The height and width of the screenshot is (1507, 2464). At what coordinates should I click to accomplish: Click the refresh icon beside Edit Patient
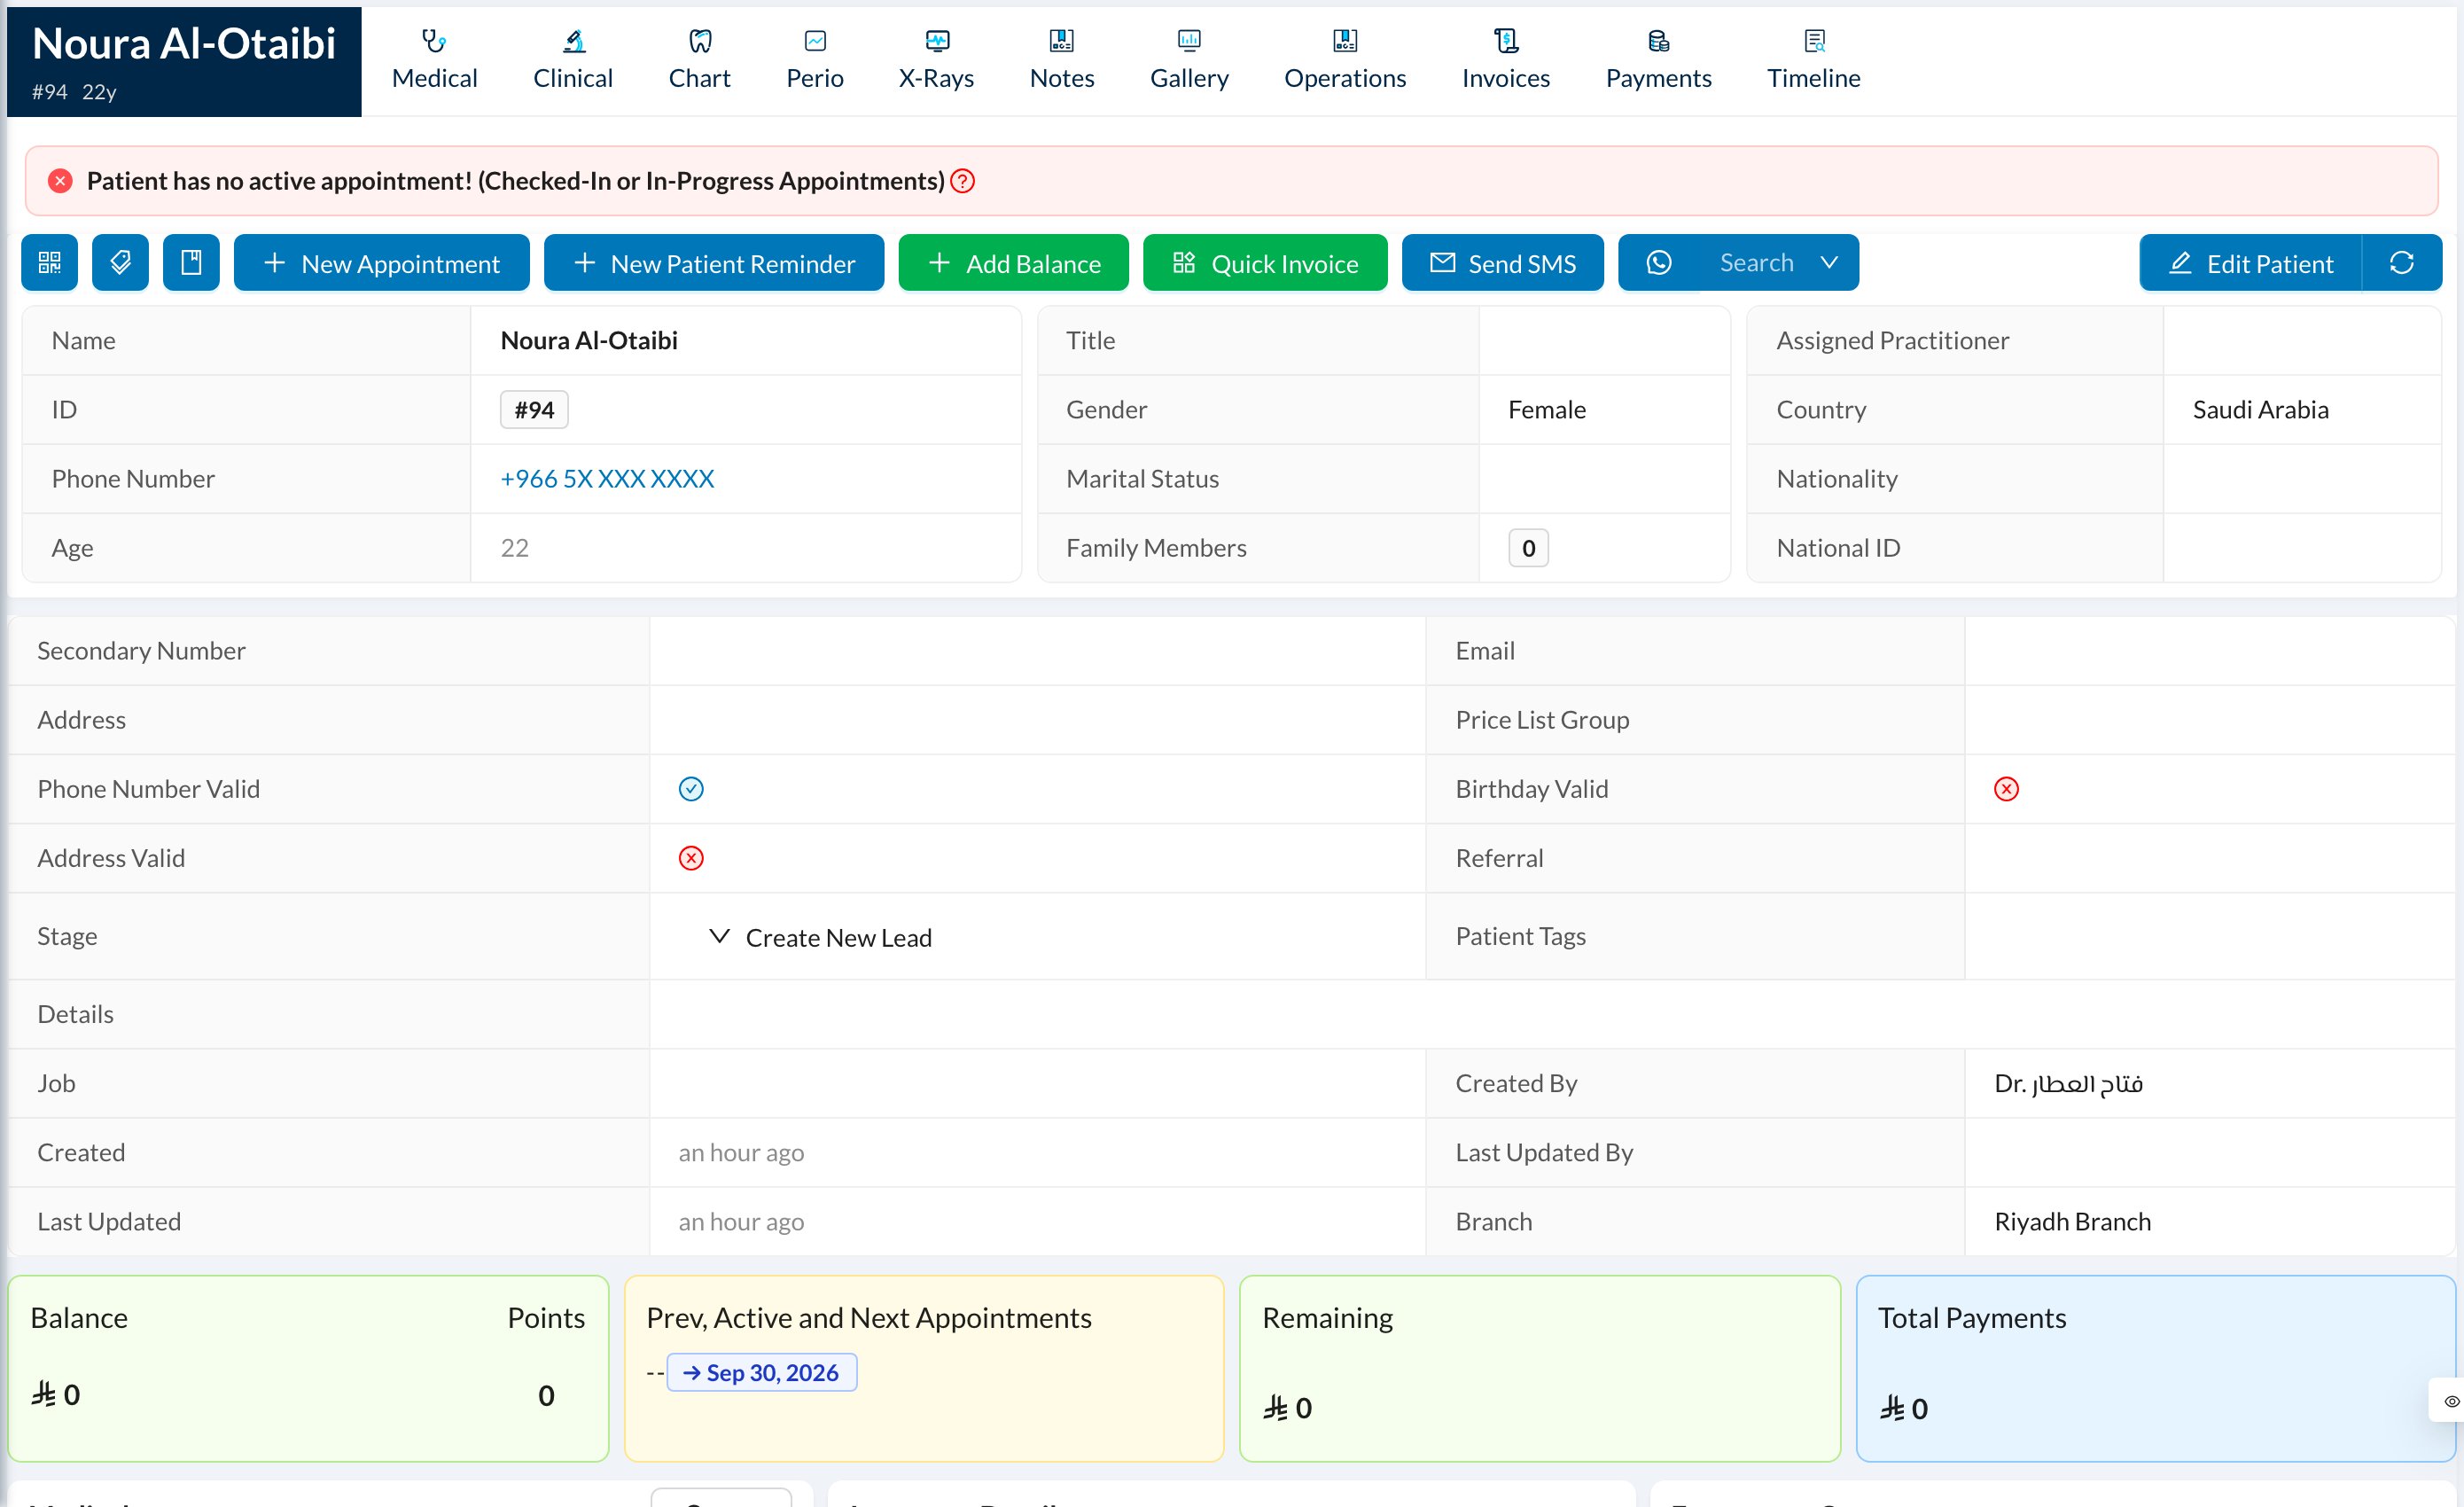[x=2401, y=263]
